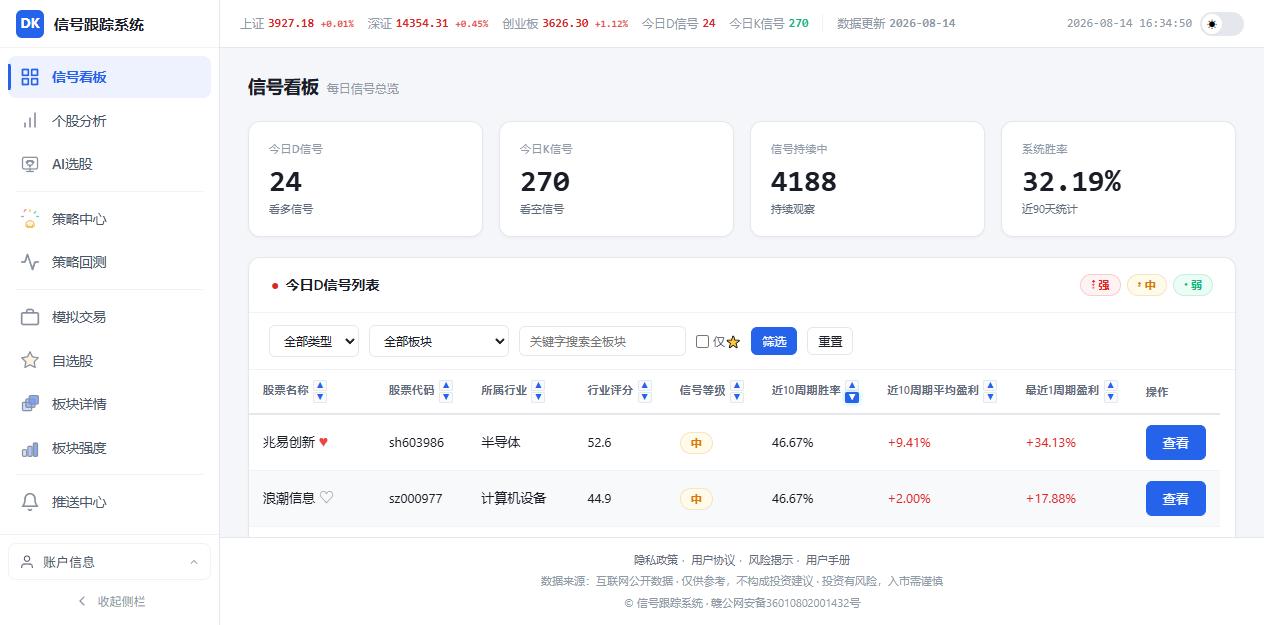1264x625 pixels.
Task: Click the grid icon beside 信号看板
Action: pos(30,77)
